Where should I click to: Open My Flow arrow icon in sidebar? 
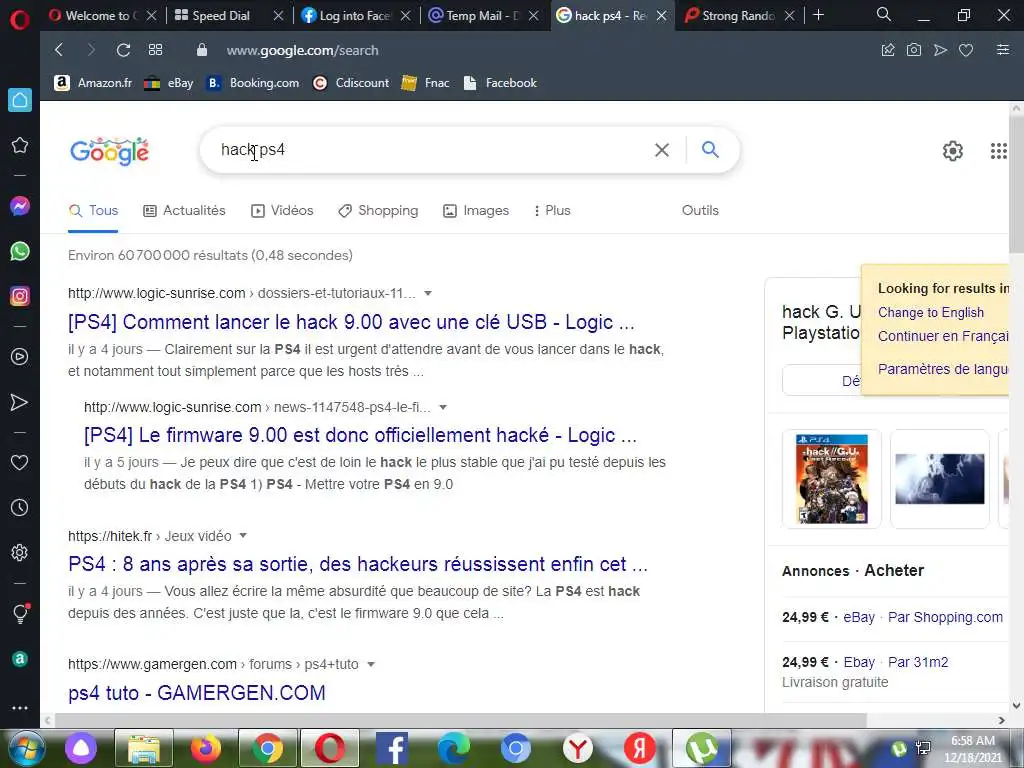tap(20, 402)
